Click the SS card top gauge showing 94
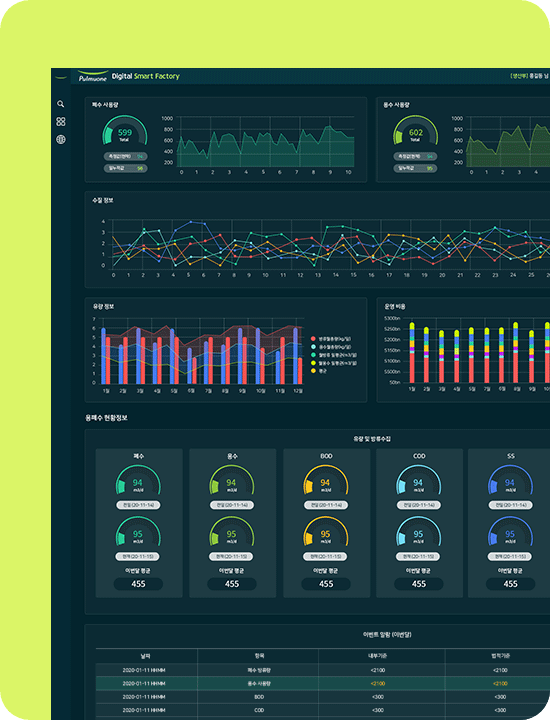Screen dimensions: 550x720 (x=510, y=480)
